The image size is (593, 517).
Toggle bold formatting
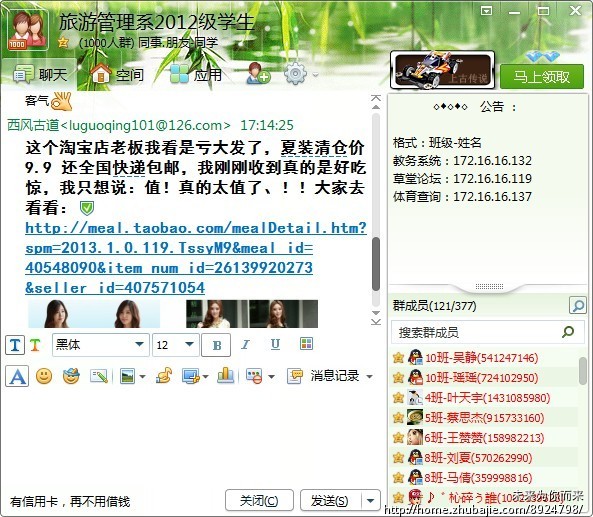(x=216, y=345)
